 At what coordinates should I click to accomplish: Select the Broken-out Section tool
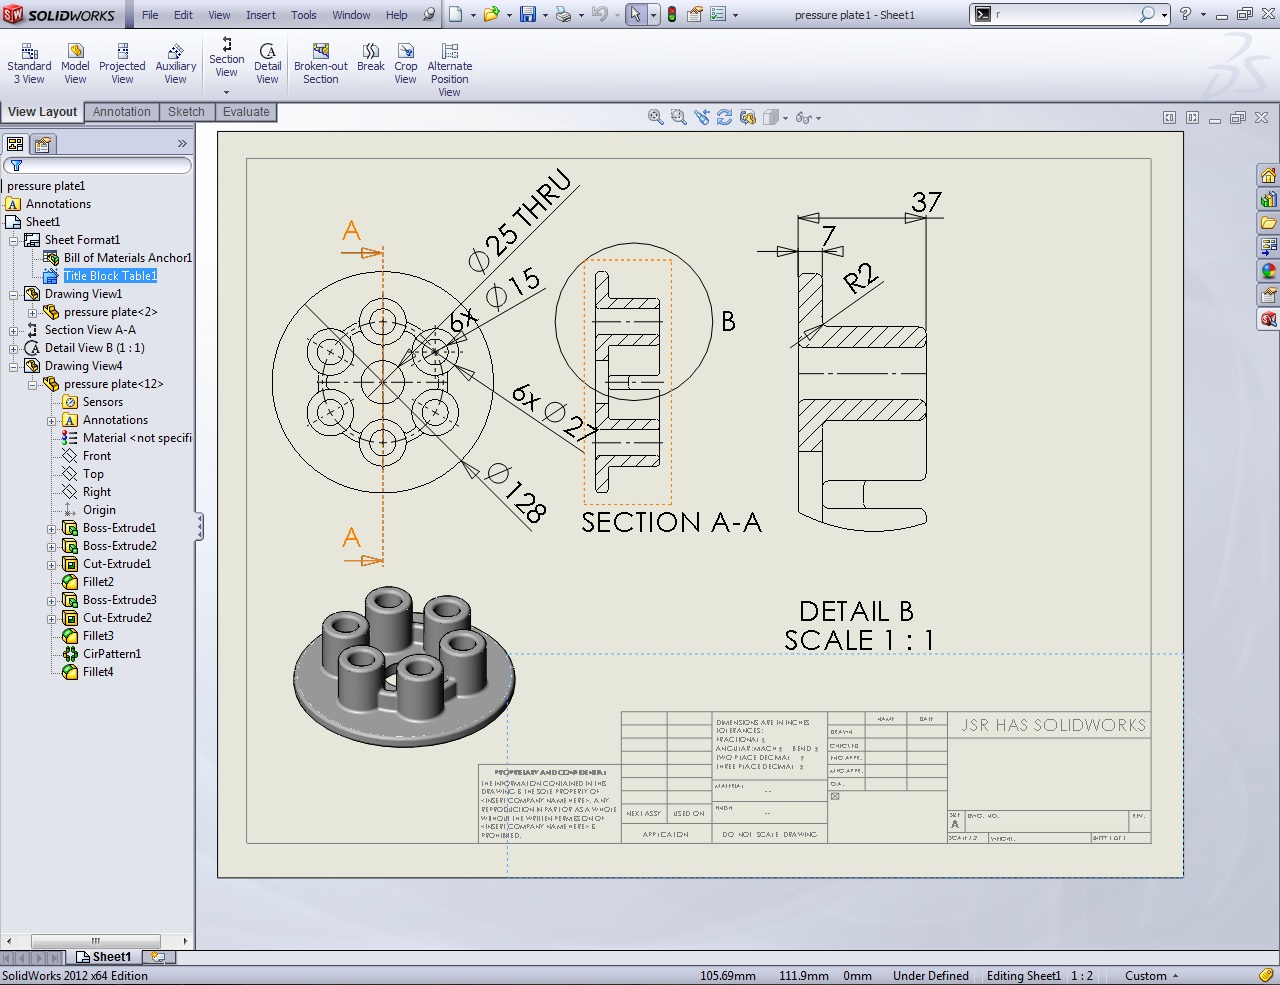[x=320, y=64]
